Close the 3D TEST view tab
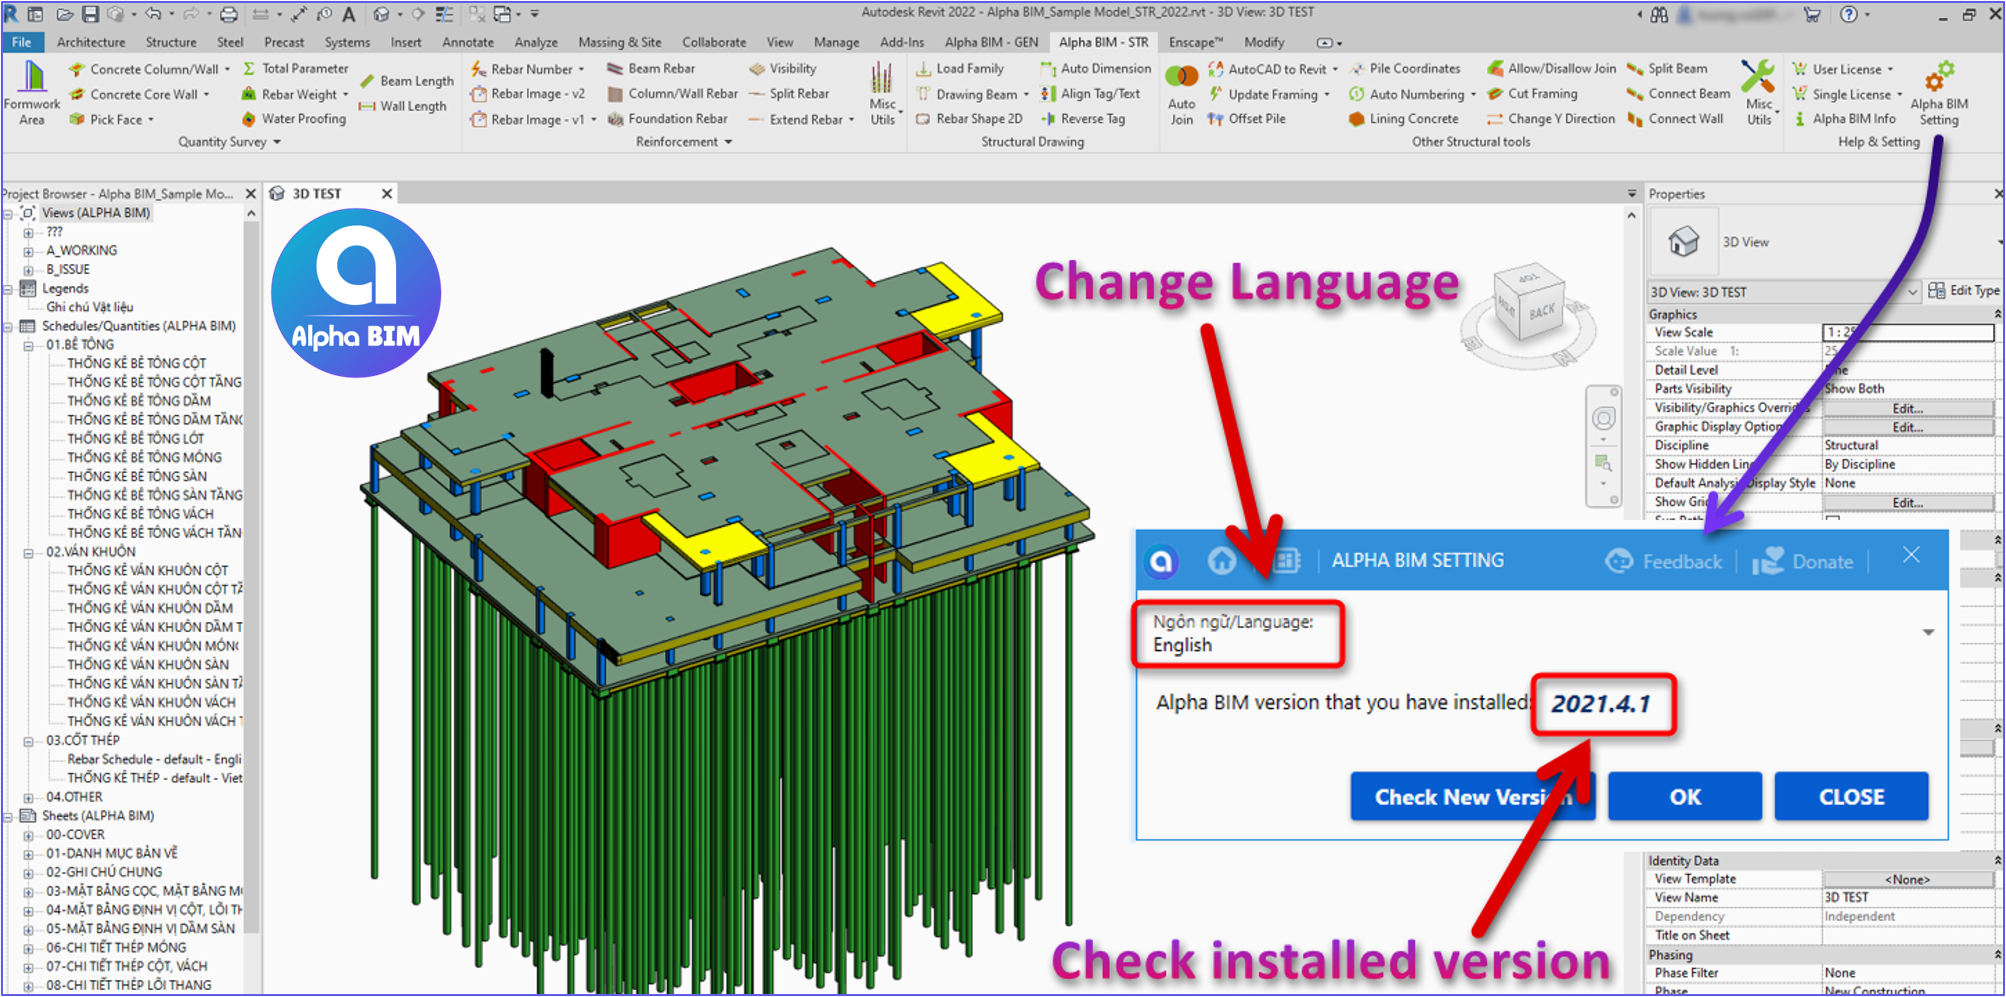 click(387, 194)
